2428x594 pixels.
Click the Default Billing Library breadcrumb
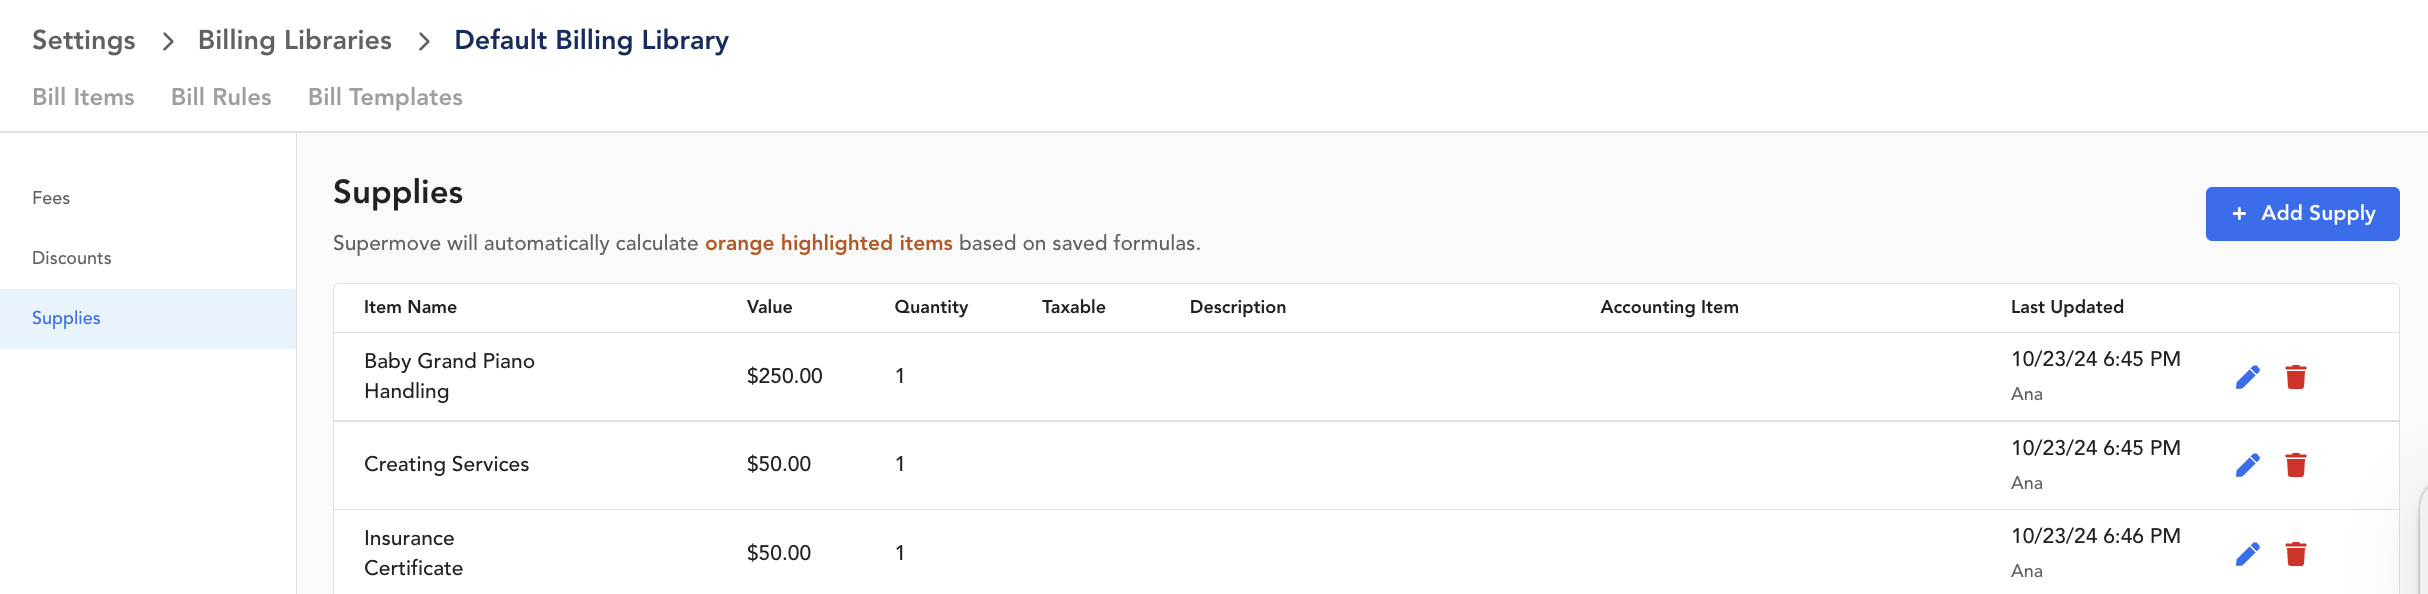(x=591, y=40)
